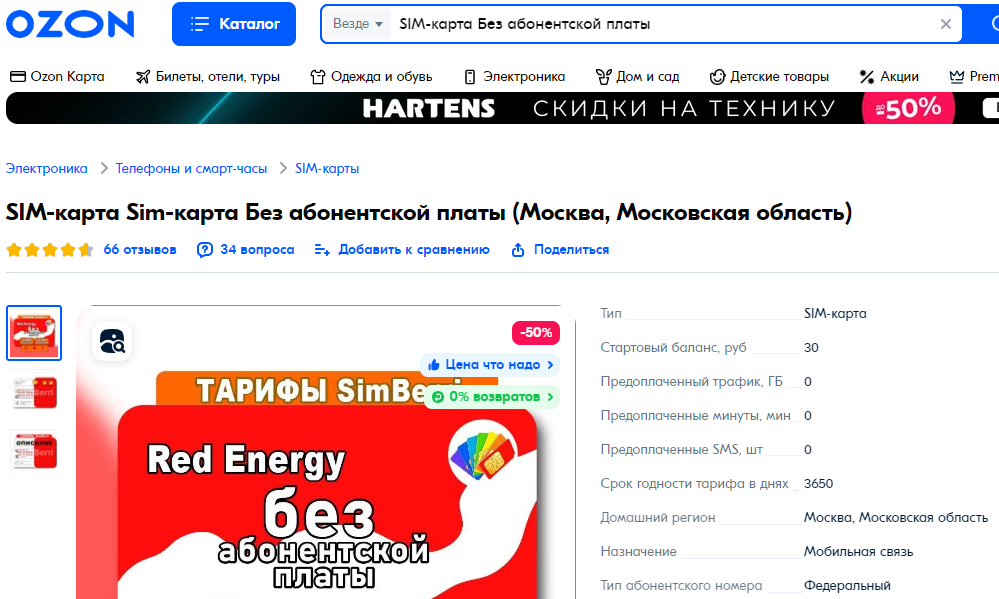Click the question bubble icon
This screenshot has height=599, width=999.
(x=205, y=250)
